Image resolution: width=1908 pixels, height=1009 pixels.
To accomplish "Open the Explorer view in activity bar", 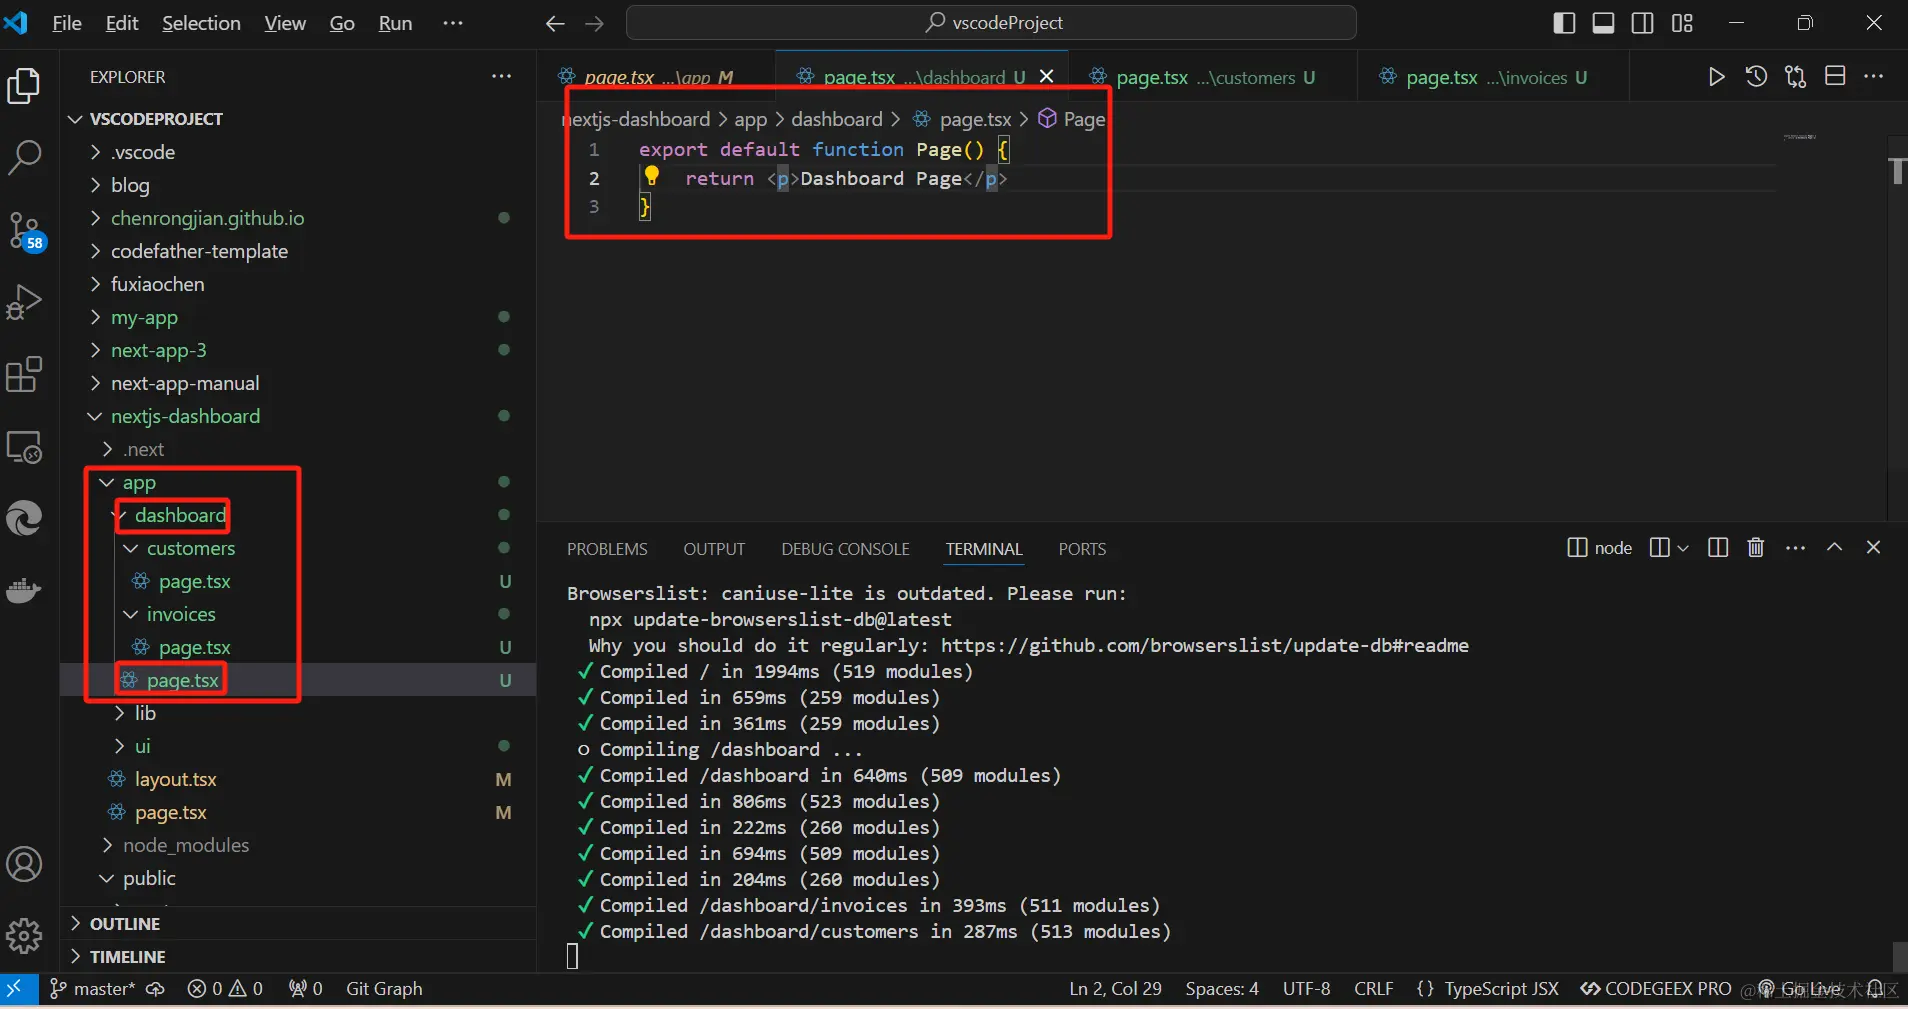I will [x=24, y=86].
